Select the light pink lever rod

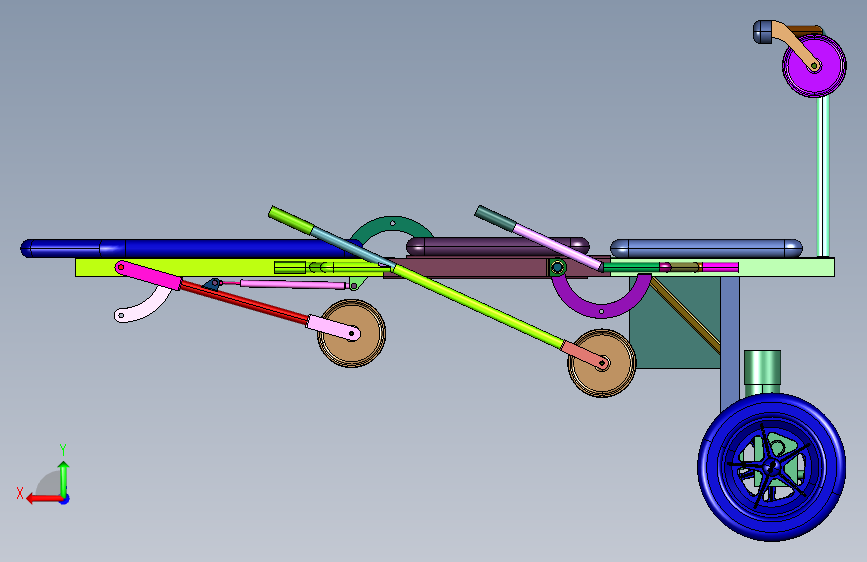coord(557,247)
